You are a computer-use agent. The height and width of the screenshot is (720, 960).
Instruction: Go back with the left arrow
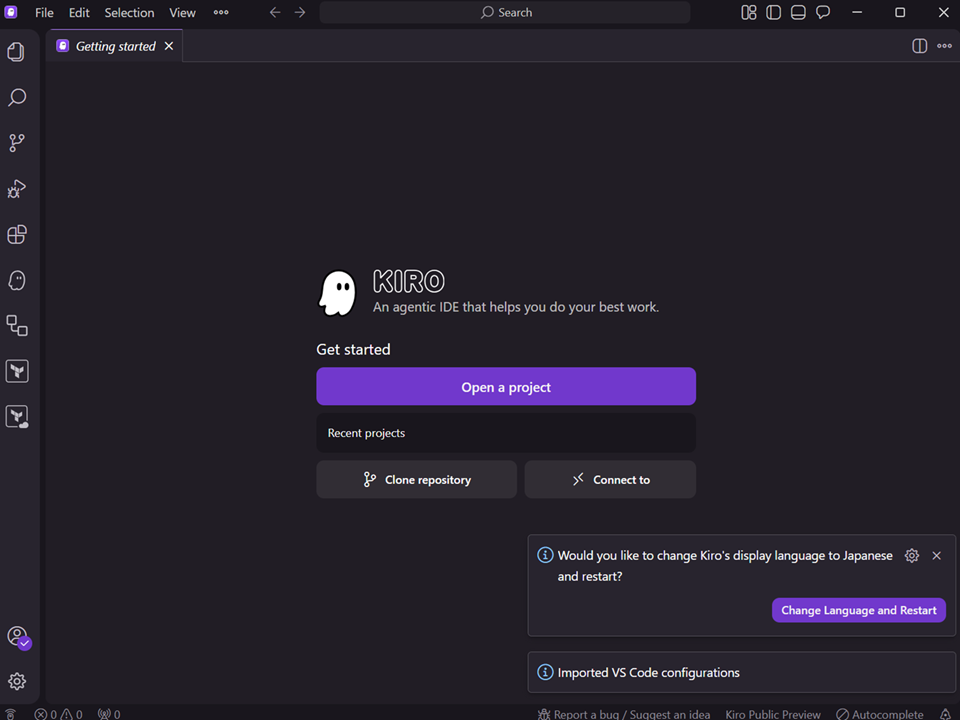(275, 12)
